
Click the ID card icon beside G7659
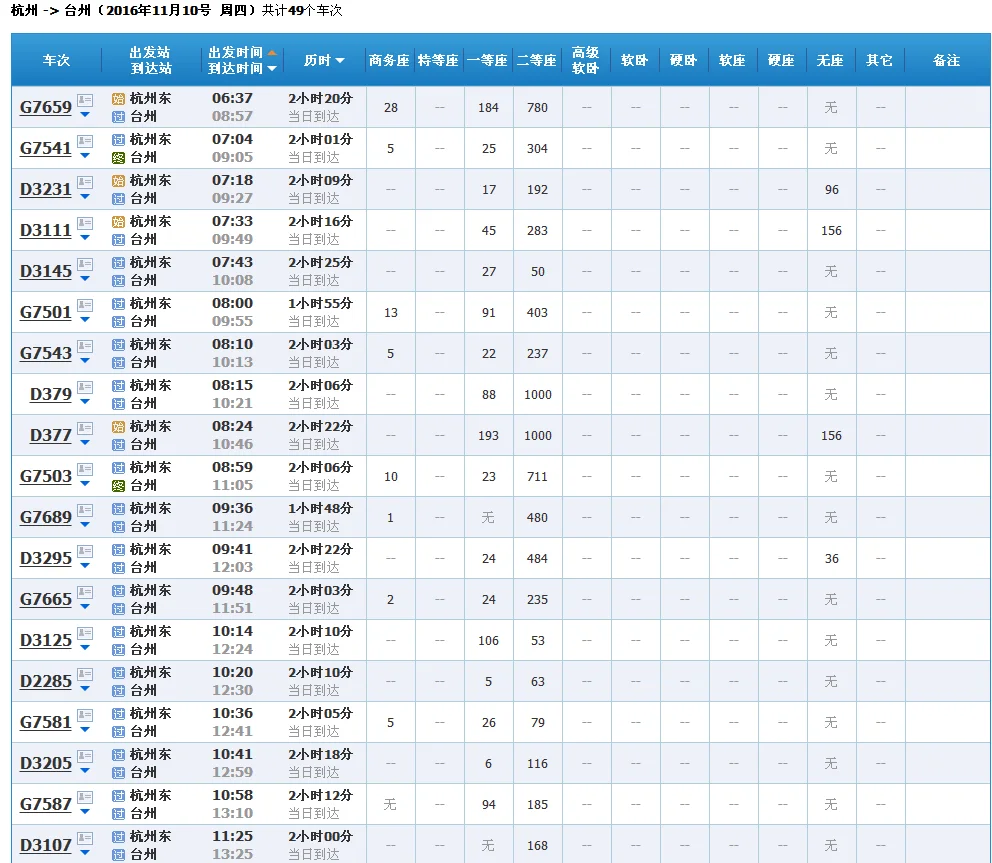tap(85, 100)
